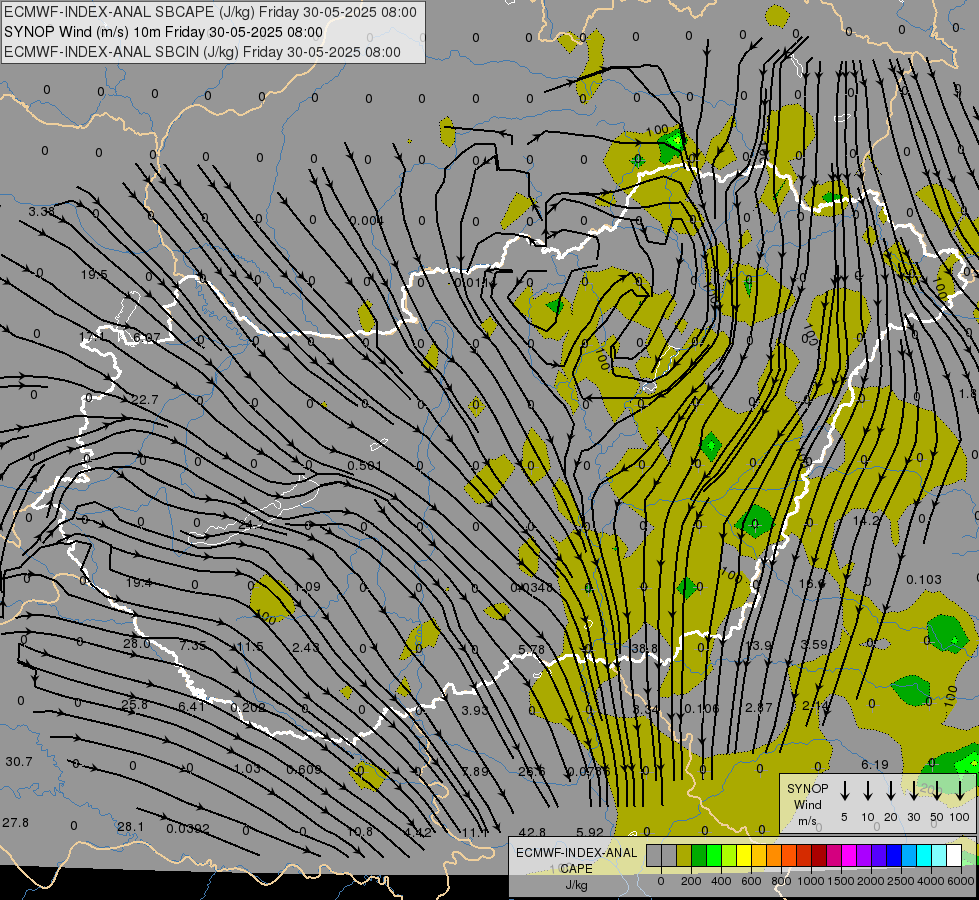Viewport: 979px width, 900px height.
Task: Click the SBCIN title line
Action: click(202, 52)
